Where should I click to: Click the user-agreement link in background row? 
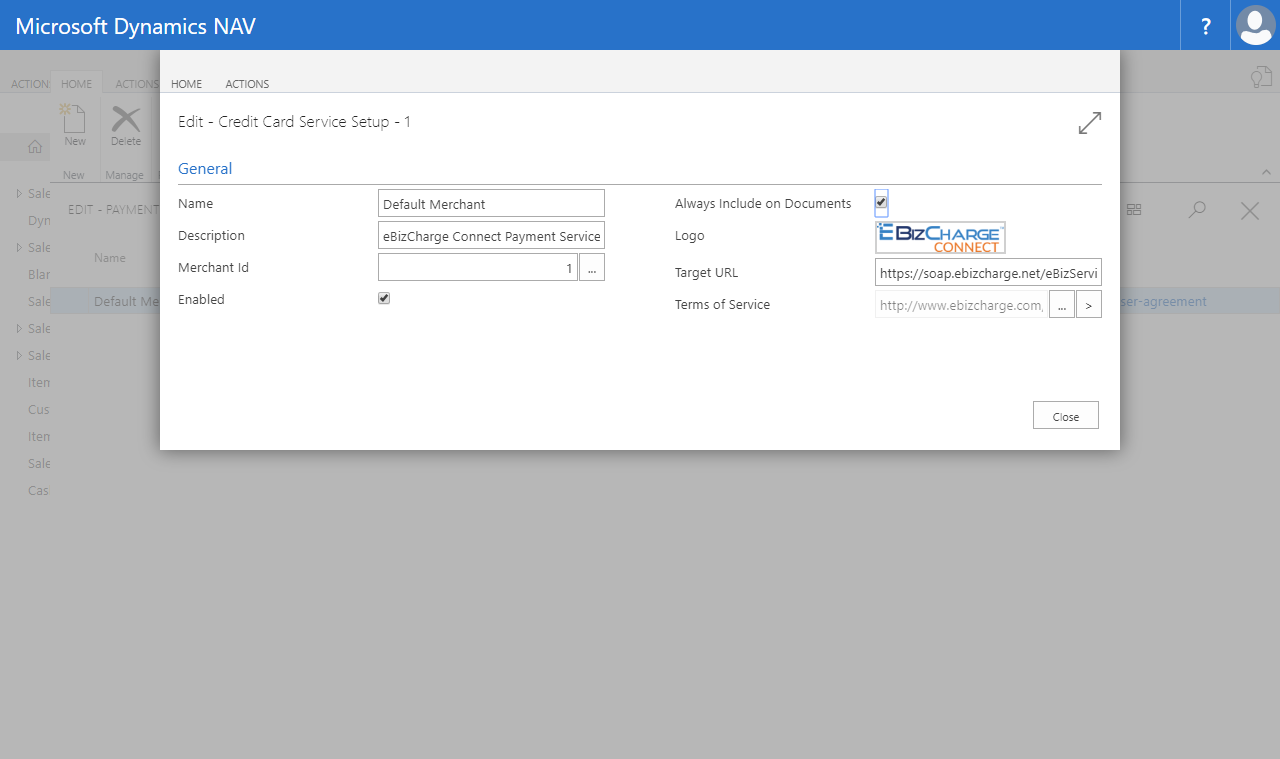coord(1164,301)
